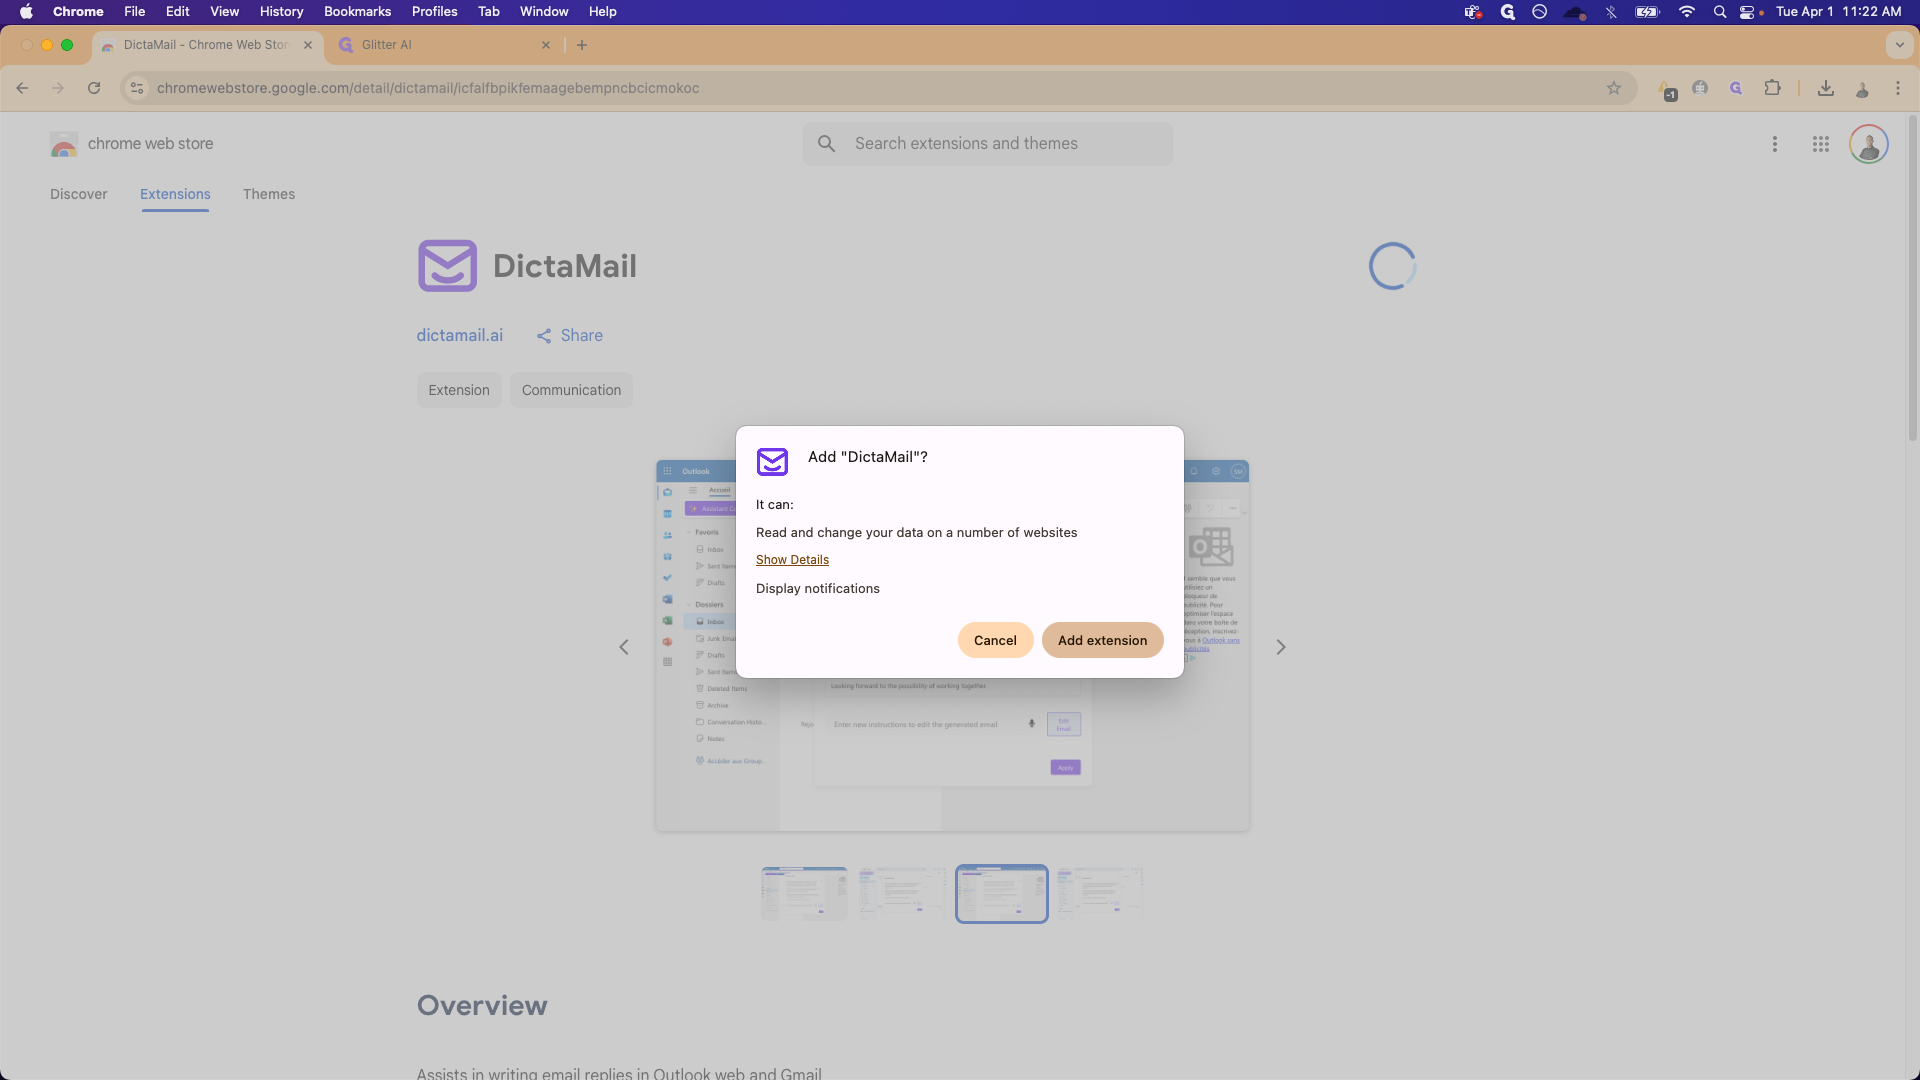Select the first screenshot thumbnail
Viewport: 1920px width, 1080px height.
point(804,893)
